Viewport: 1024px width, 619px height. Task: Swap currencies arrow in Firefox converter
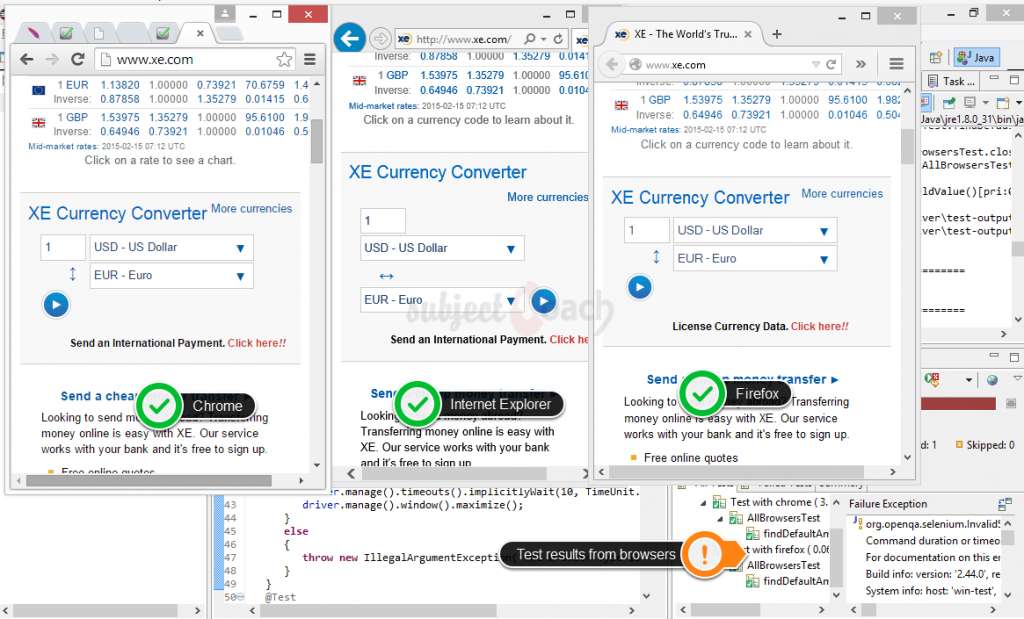(x=656, y=257)
